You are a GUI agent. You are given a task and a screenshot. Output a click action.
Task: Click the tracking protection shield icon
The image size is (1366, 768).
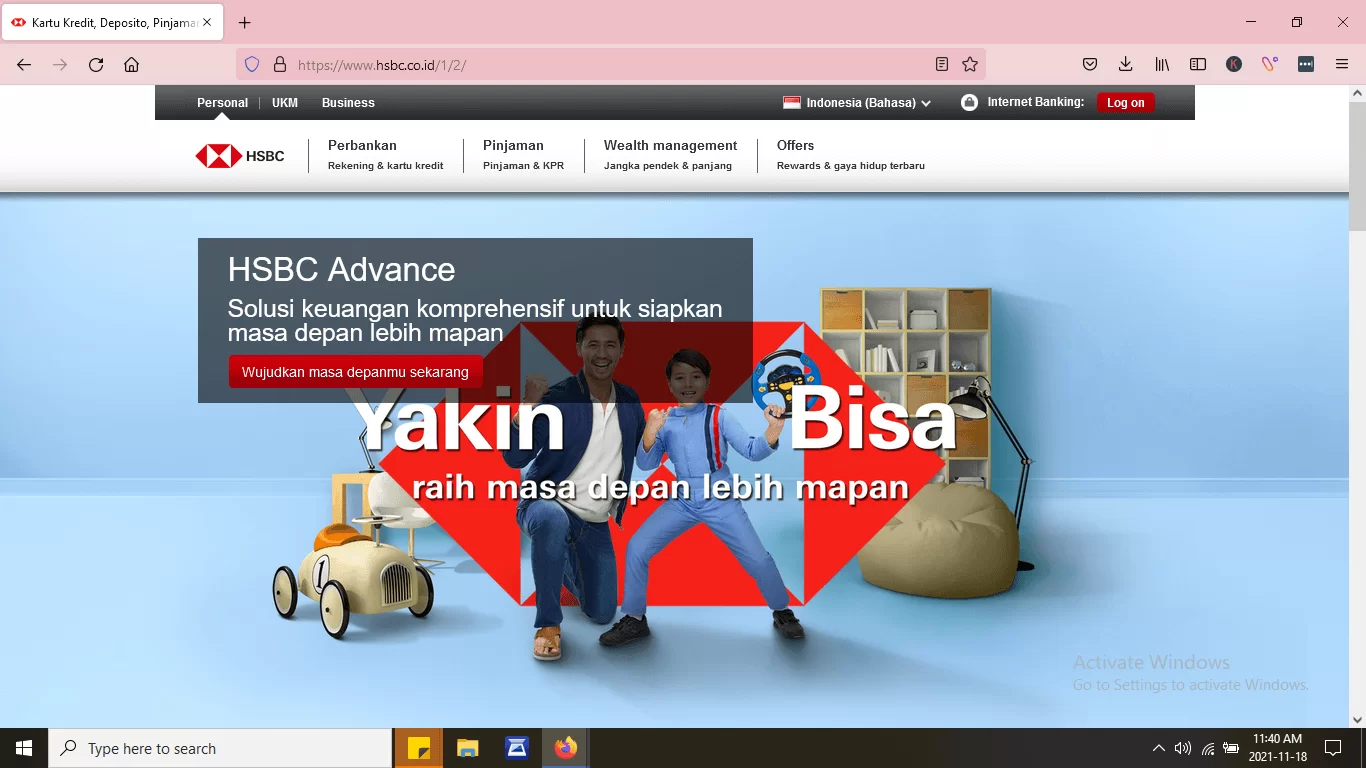tap(252, 64)
